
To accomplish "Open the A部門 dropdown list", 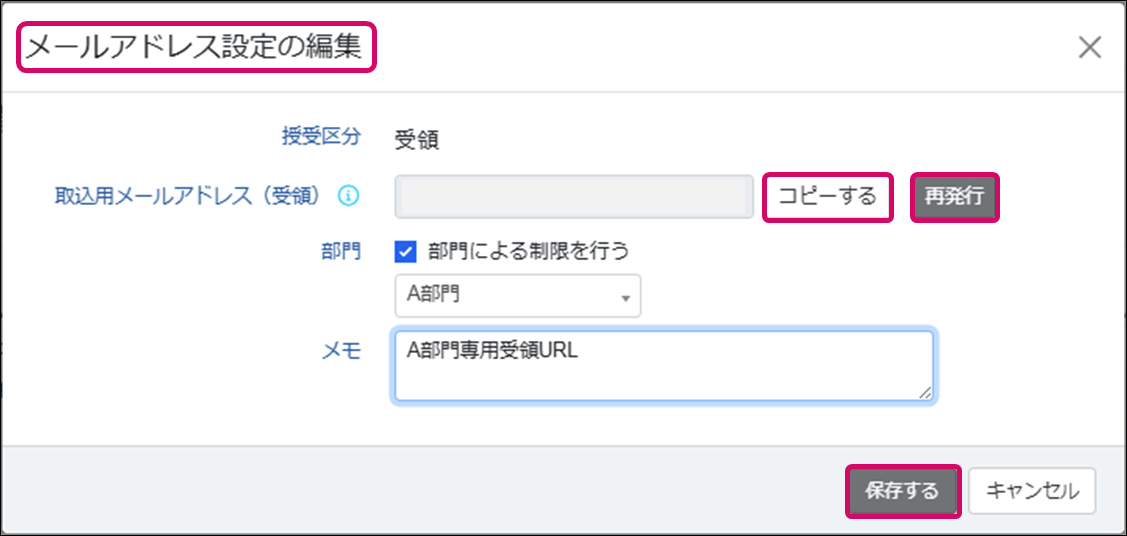I will pyautogui.click(x=517, y=296).
